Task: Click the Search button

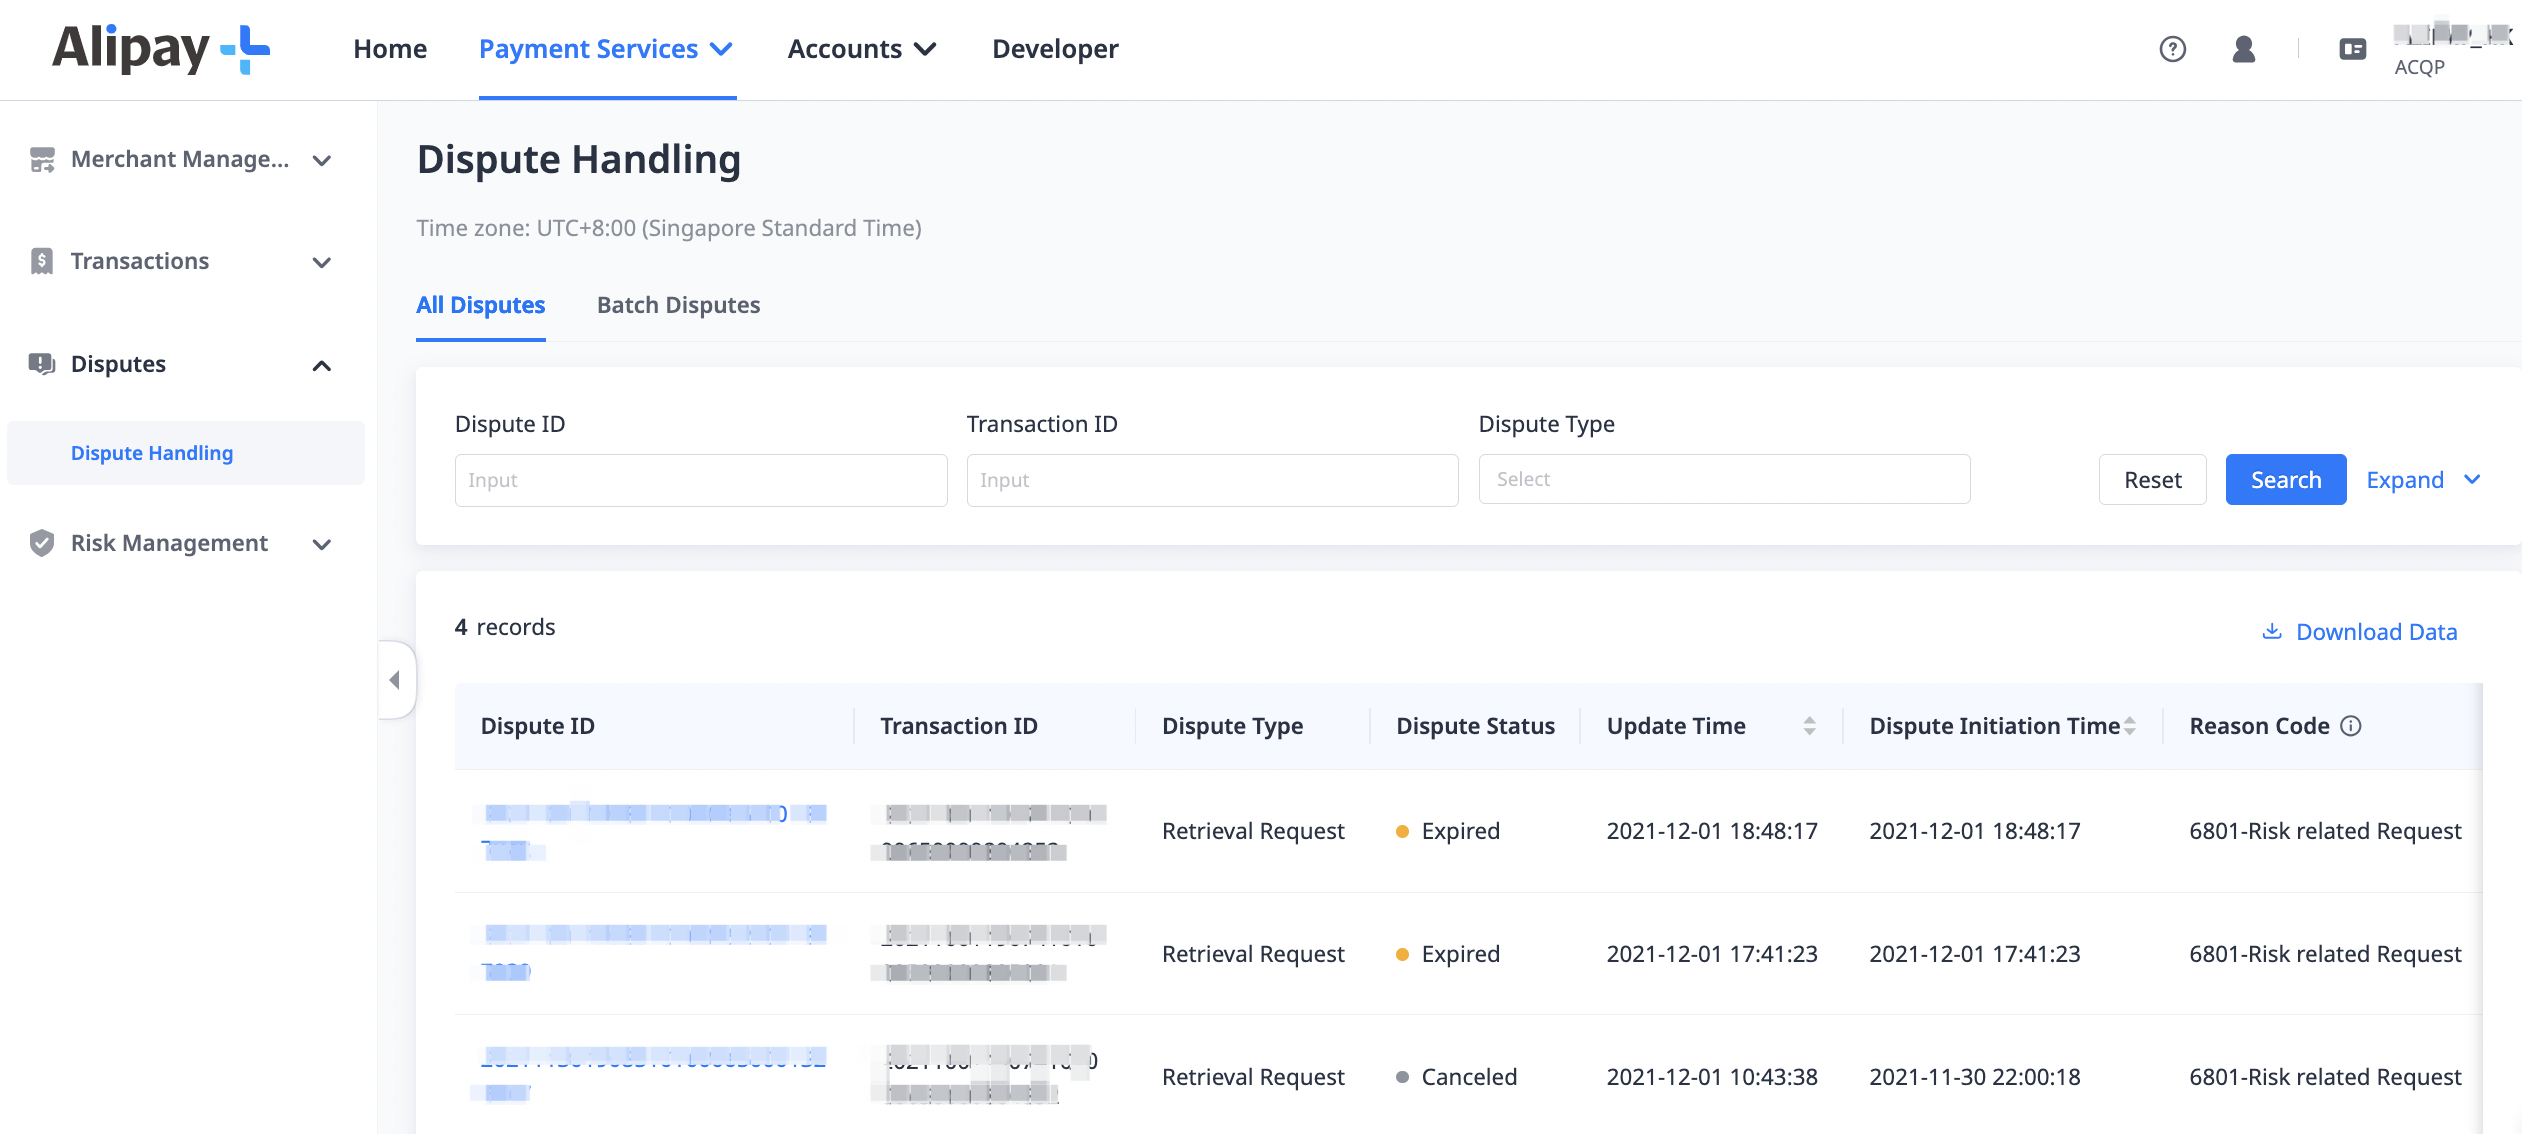Action: (2286, 479)
